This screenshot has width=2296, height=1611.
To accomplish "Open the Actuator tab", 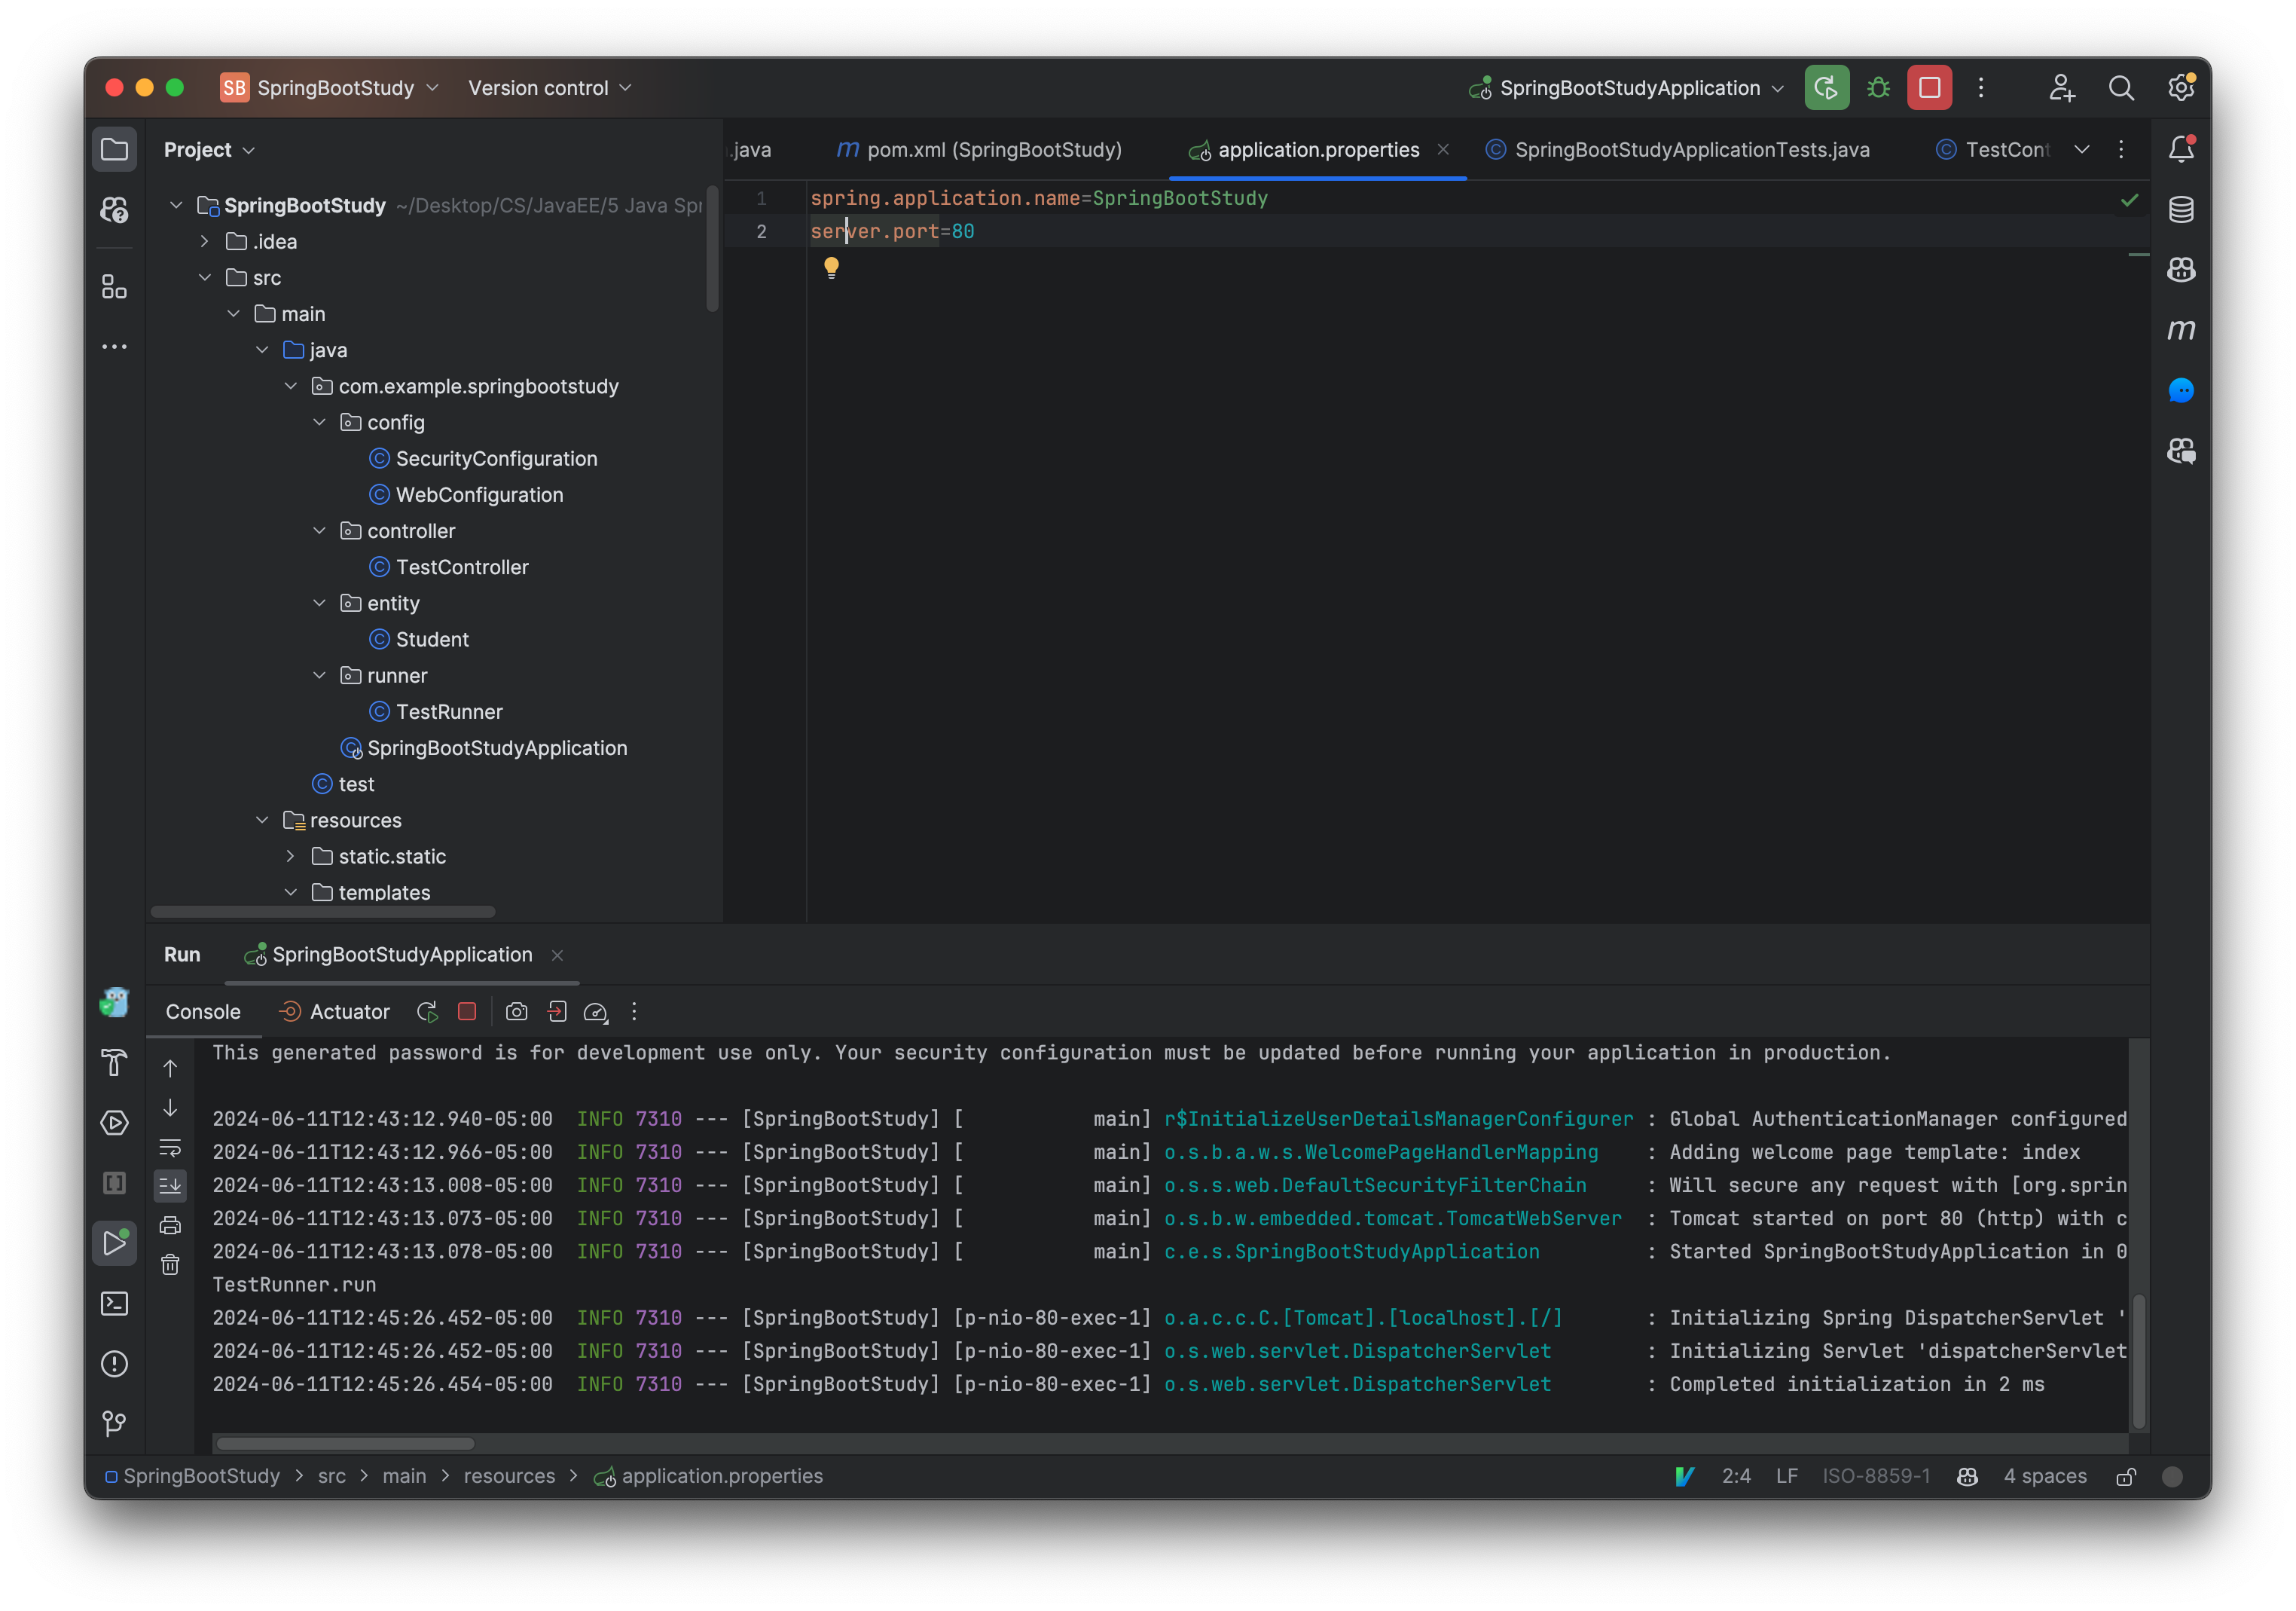I will coord(334,1012).
